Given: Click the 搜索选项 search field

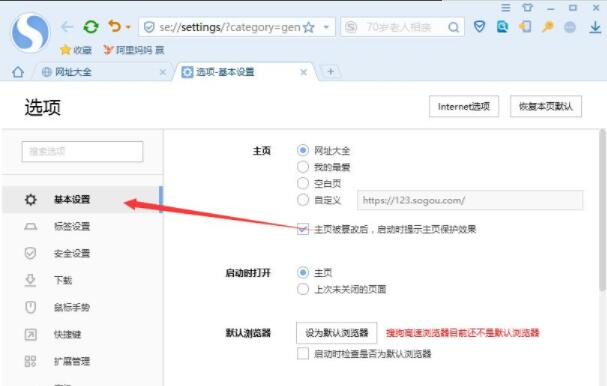Looking at the screenshot, I should (x=82, y=151).
